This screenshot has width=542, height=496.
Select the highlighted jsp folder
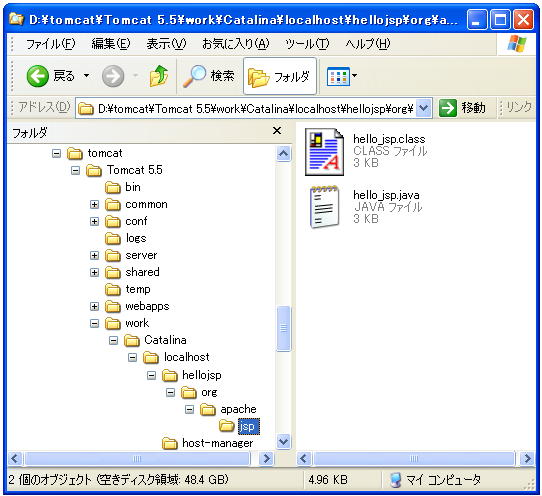click(249, 427)
